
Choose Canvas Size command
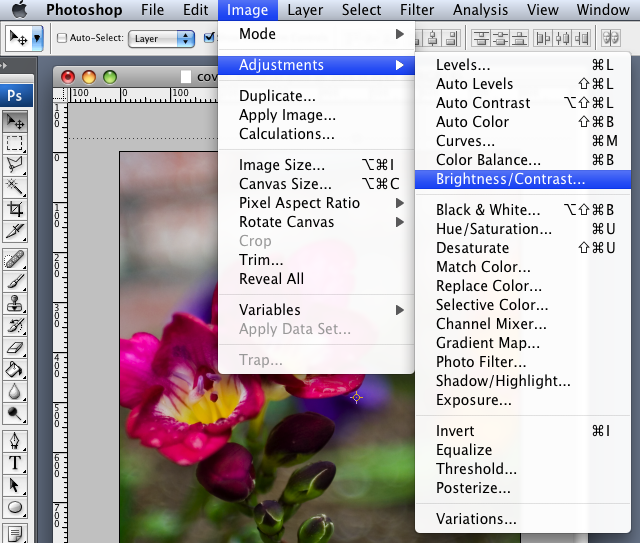[x=316, y=184]
